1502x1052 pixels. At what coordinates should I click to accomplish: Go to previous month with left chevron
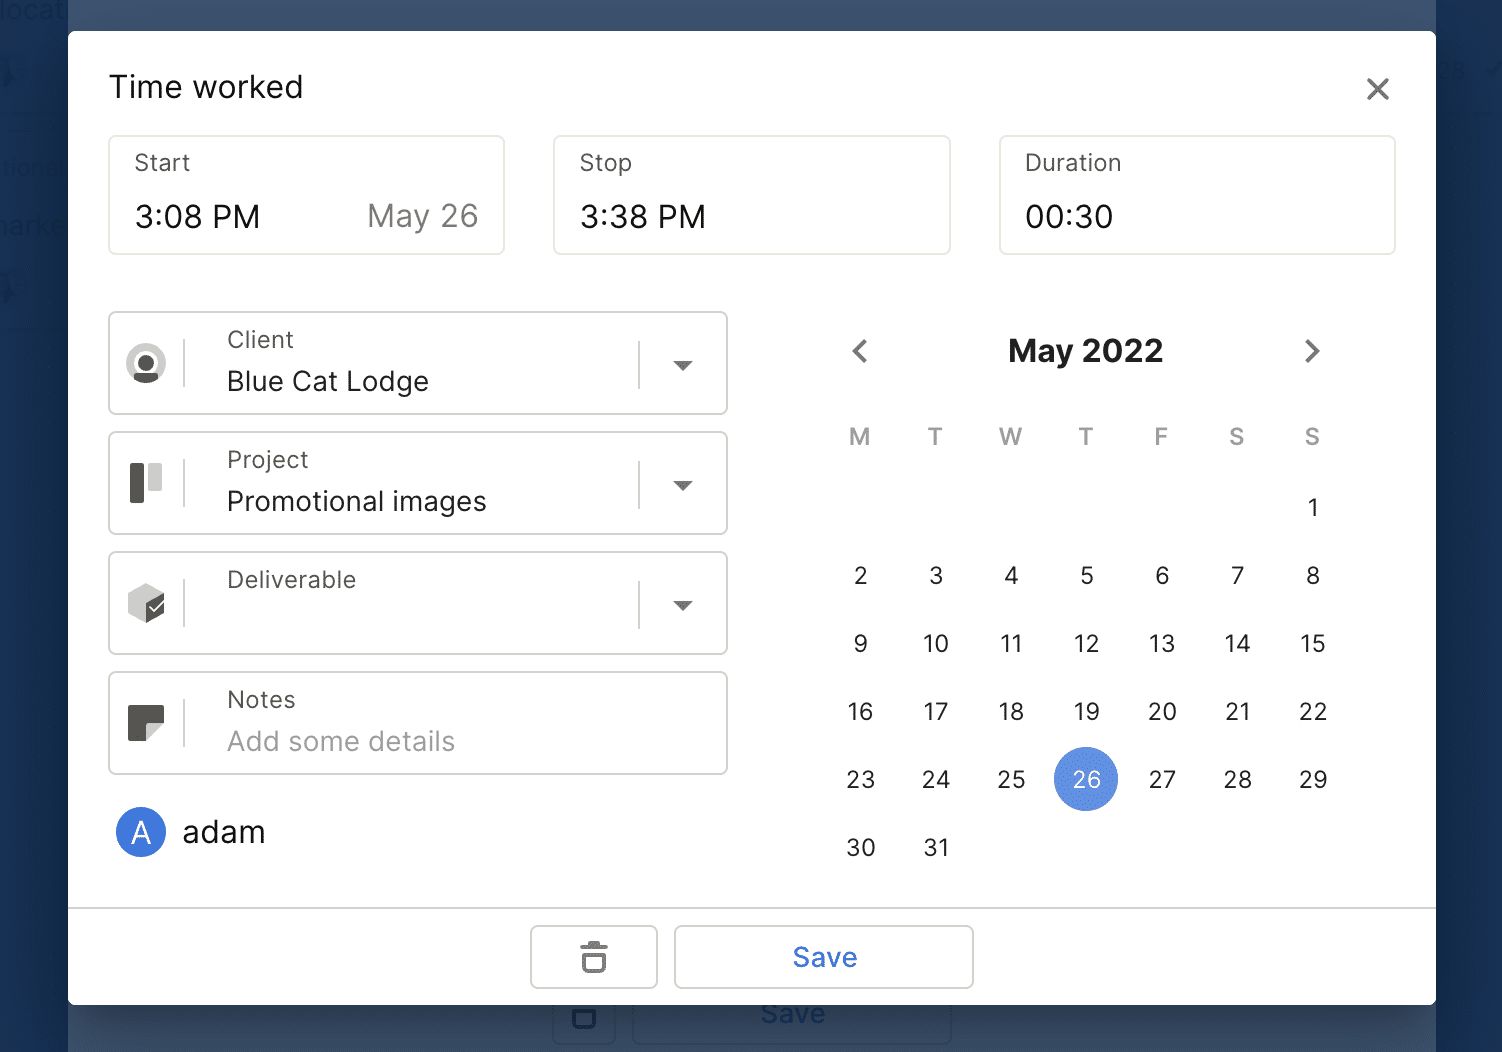860,351
